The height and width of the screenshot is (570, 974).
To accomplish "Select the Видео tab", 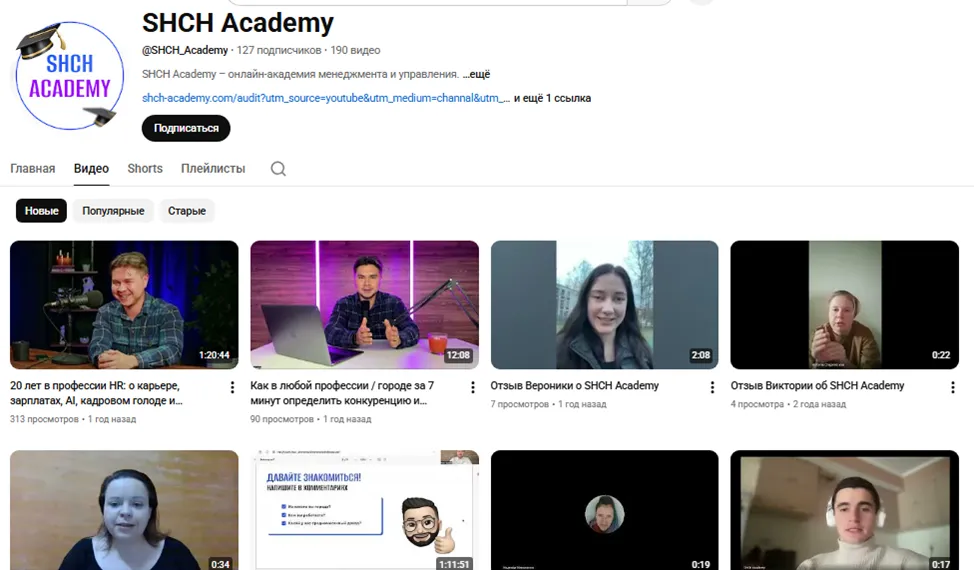I will coord(91,168).
